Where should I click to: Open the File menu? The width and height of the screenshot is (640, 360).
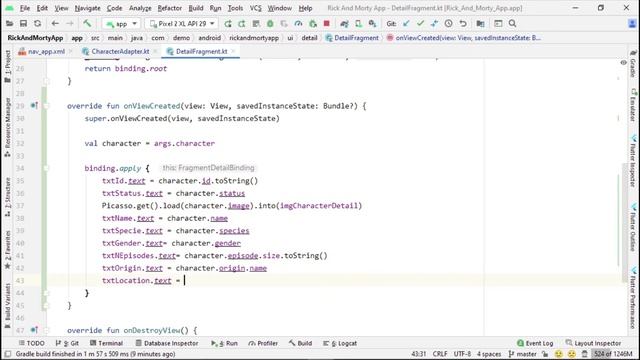pos(25,8)
